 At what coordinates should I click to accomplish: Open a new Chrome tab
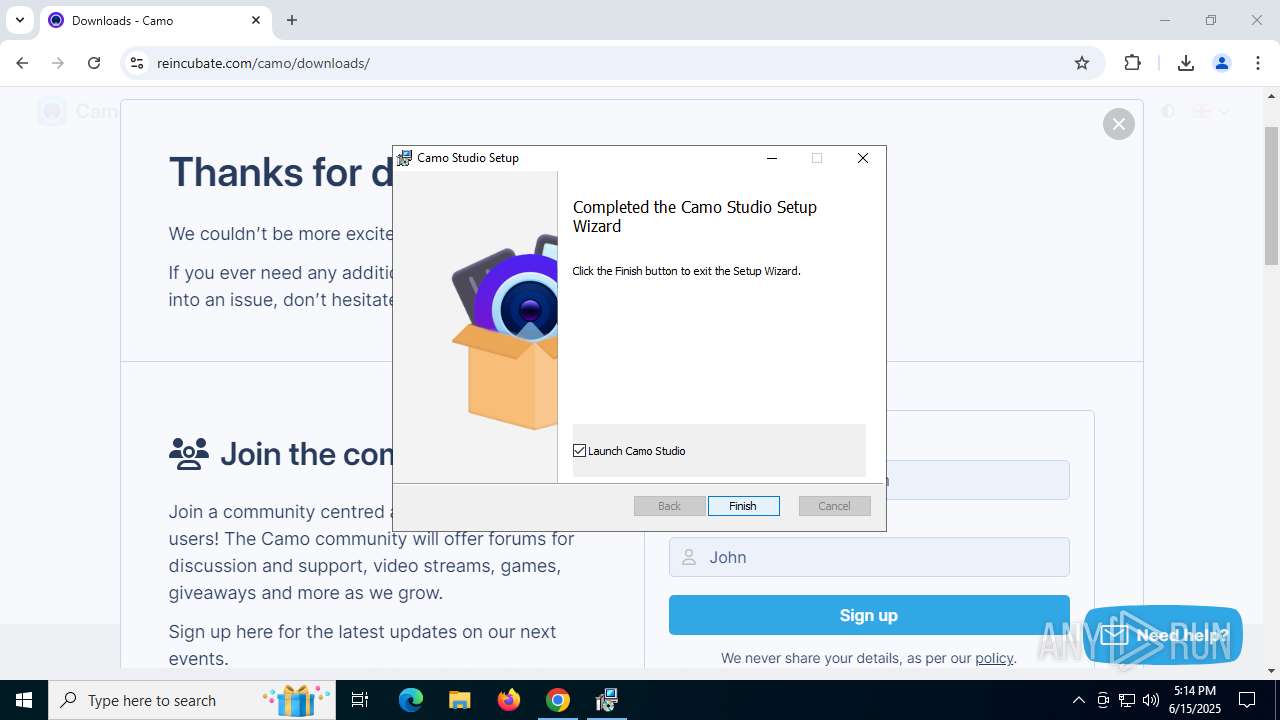pos(292,20)
